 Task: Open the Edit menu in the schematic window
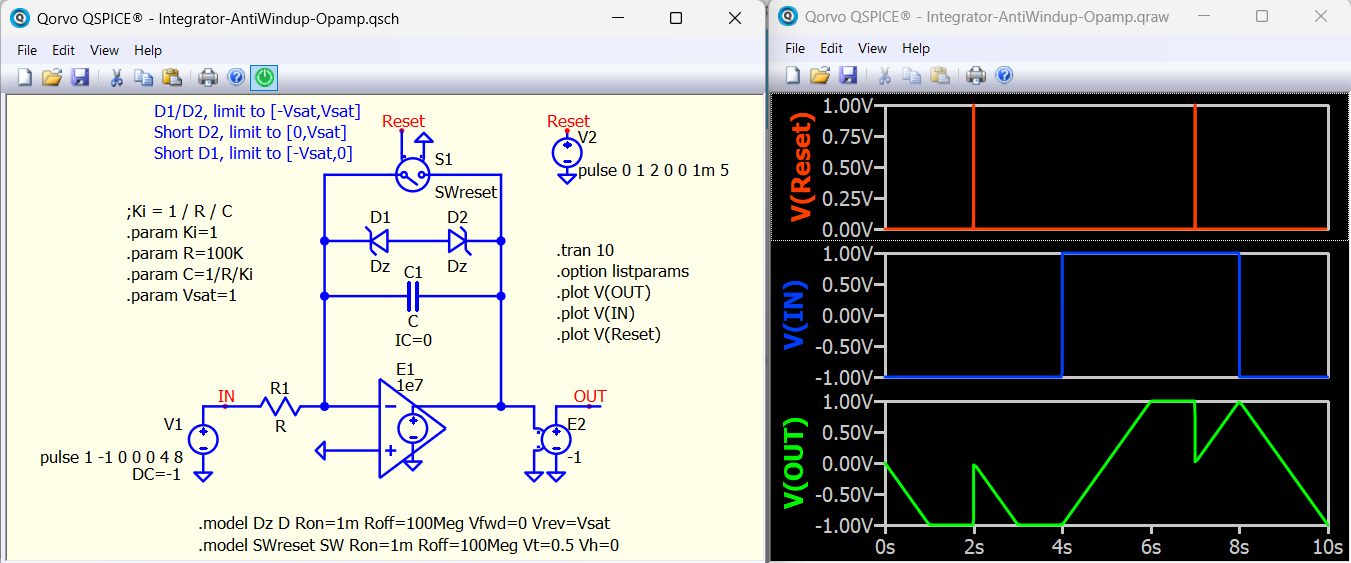[63, 50]
